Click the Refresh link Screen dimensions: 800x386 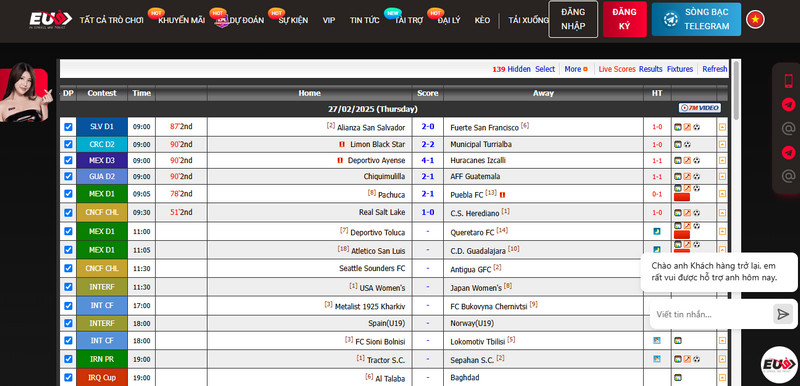coord(715,69)
